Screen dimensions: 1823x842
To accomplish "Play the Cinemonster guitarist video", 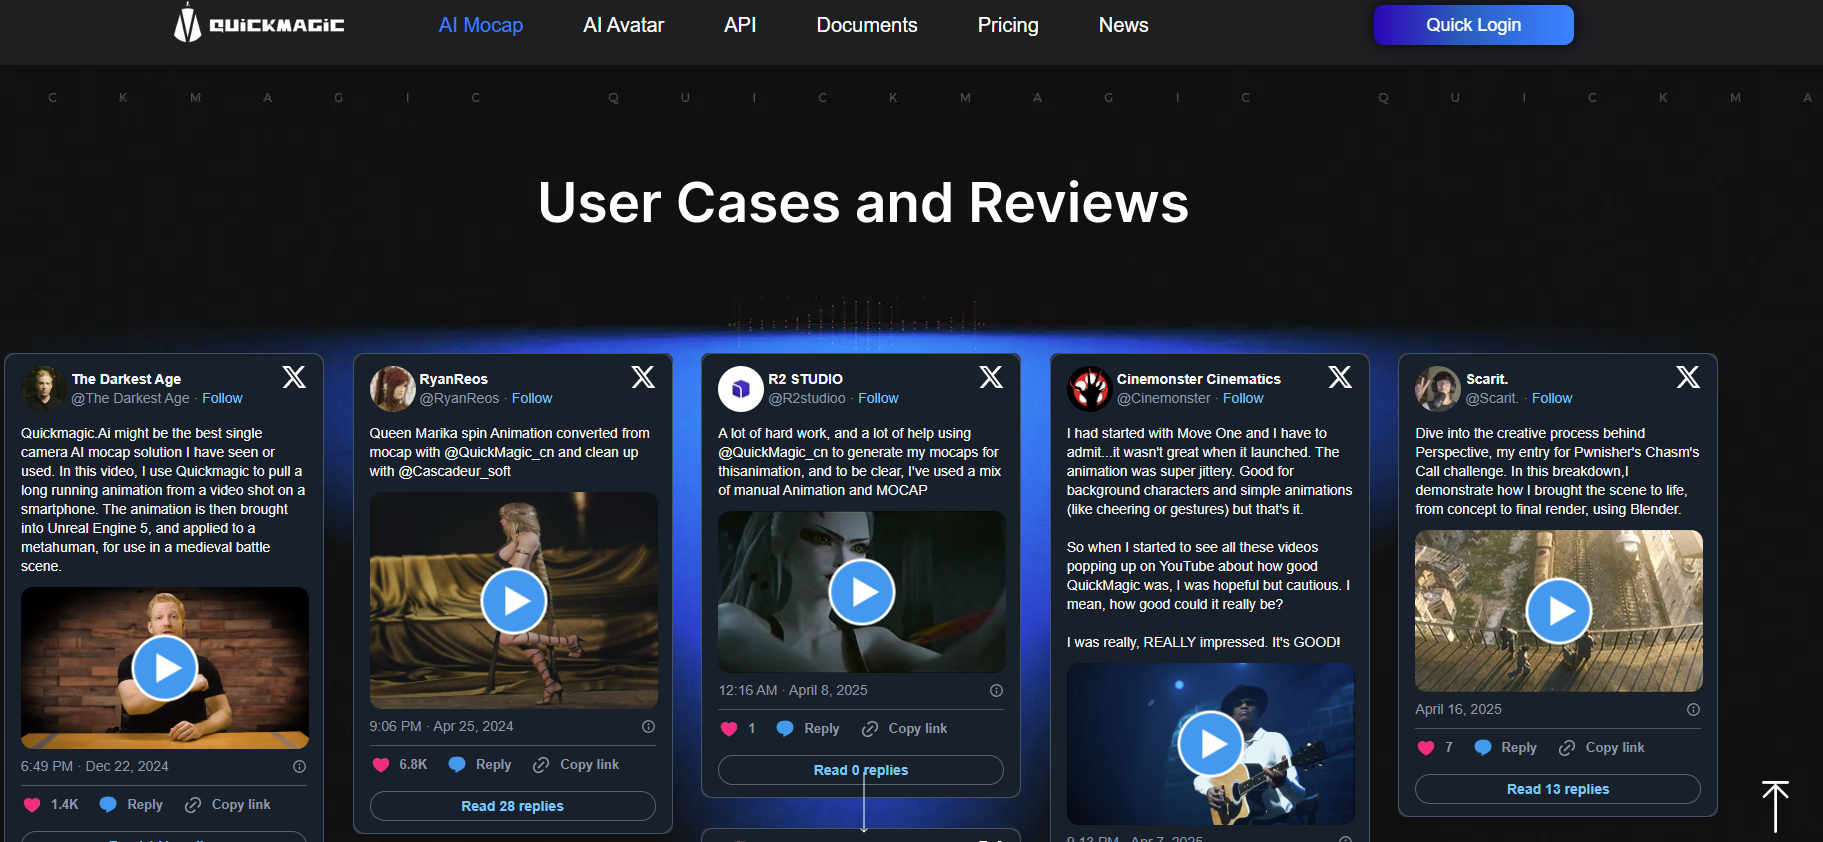I will [x=1211, y=744].
